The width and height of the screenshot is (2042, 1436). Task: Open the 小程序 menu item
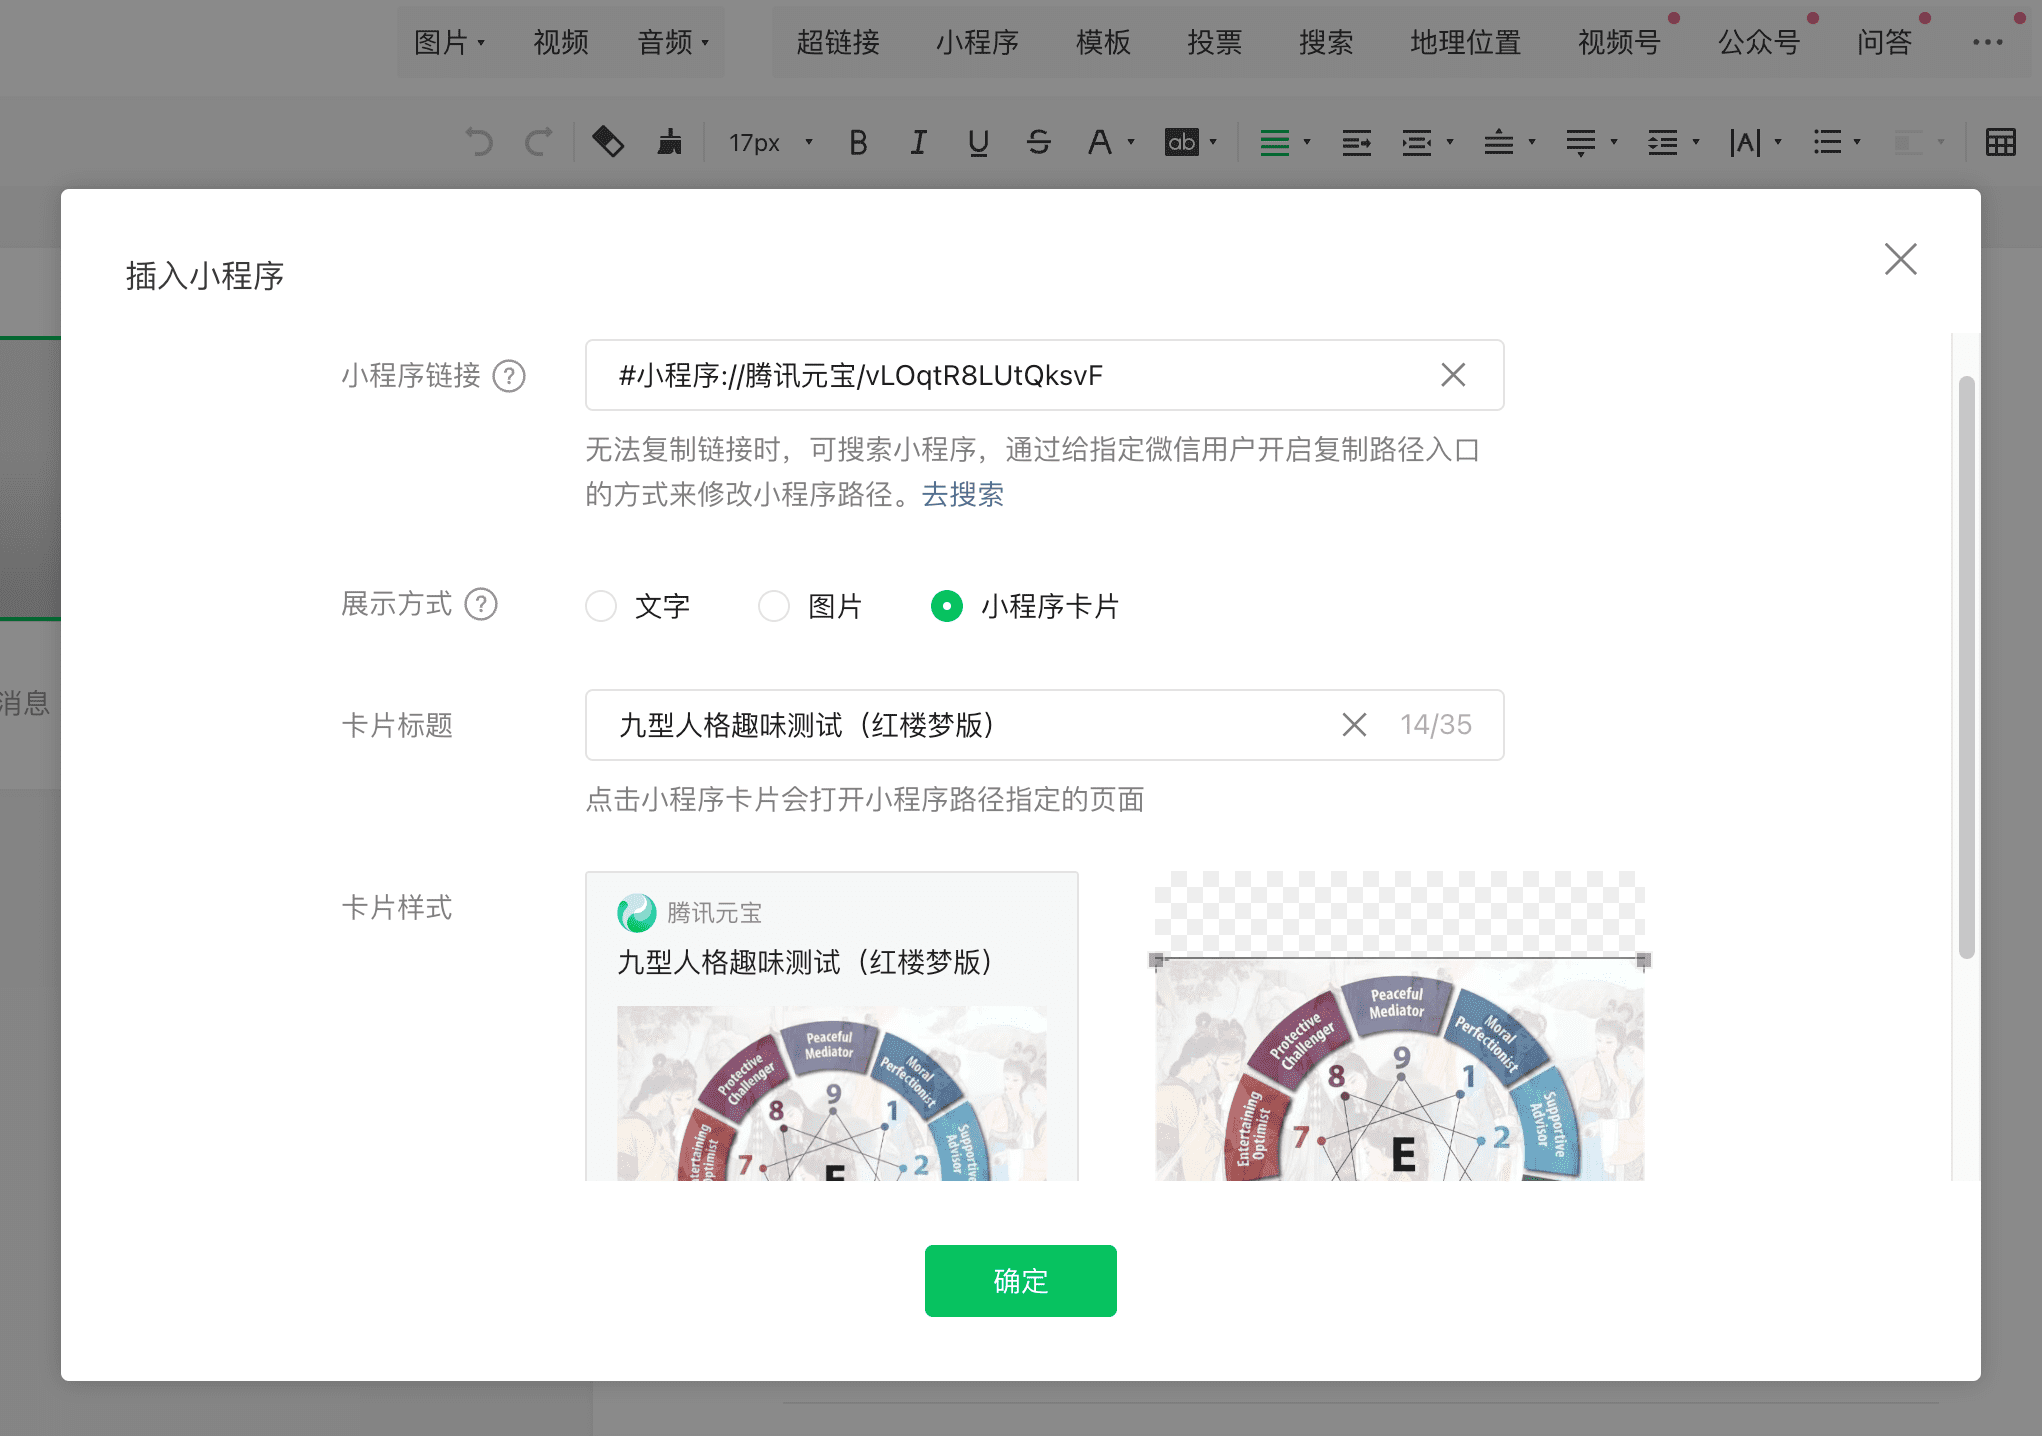click(x=977, y=42)
